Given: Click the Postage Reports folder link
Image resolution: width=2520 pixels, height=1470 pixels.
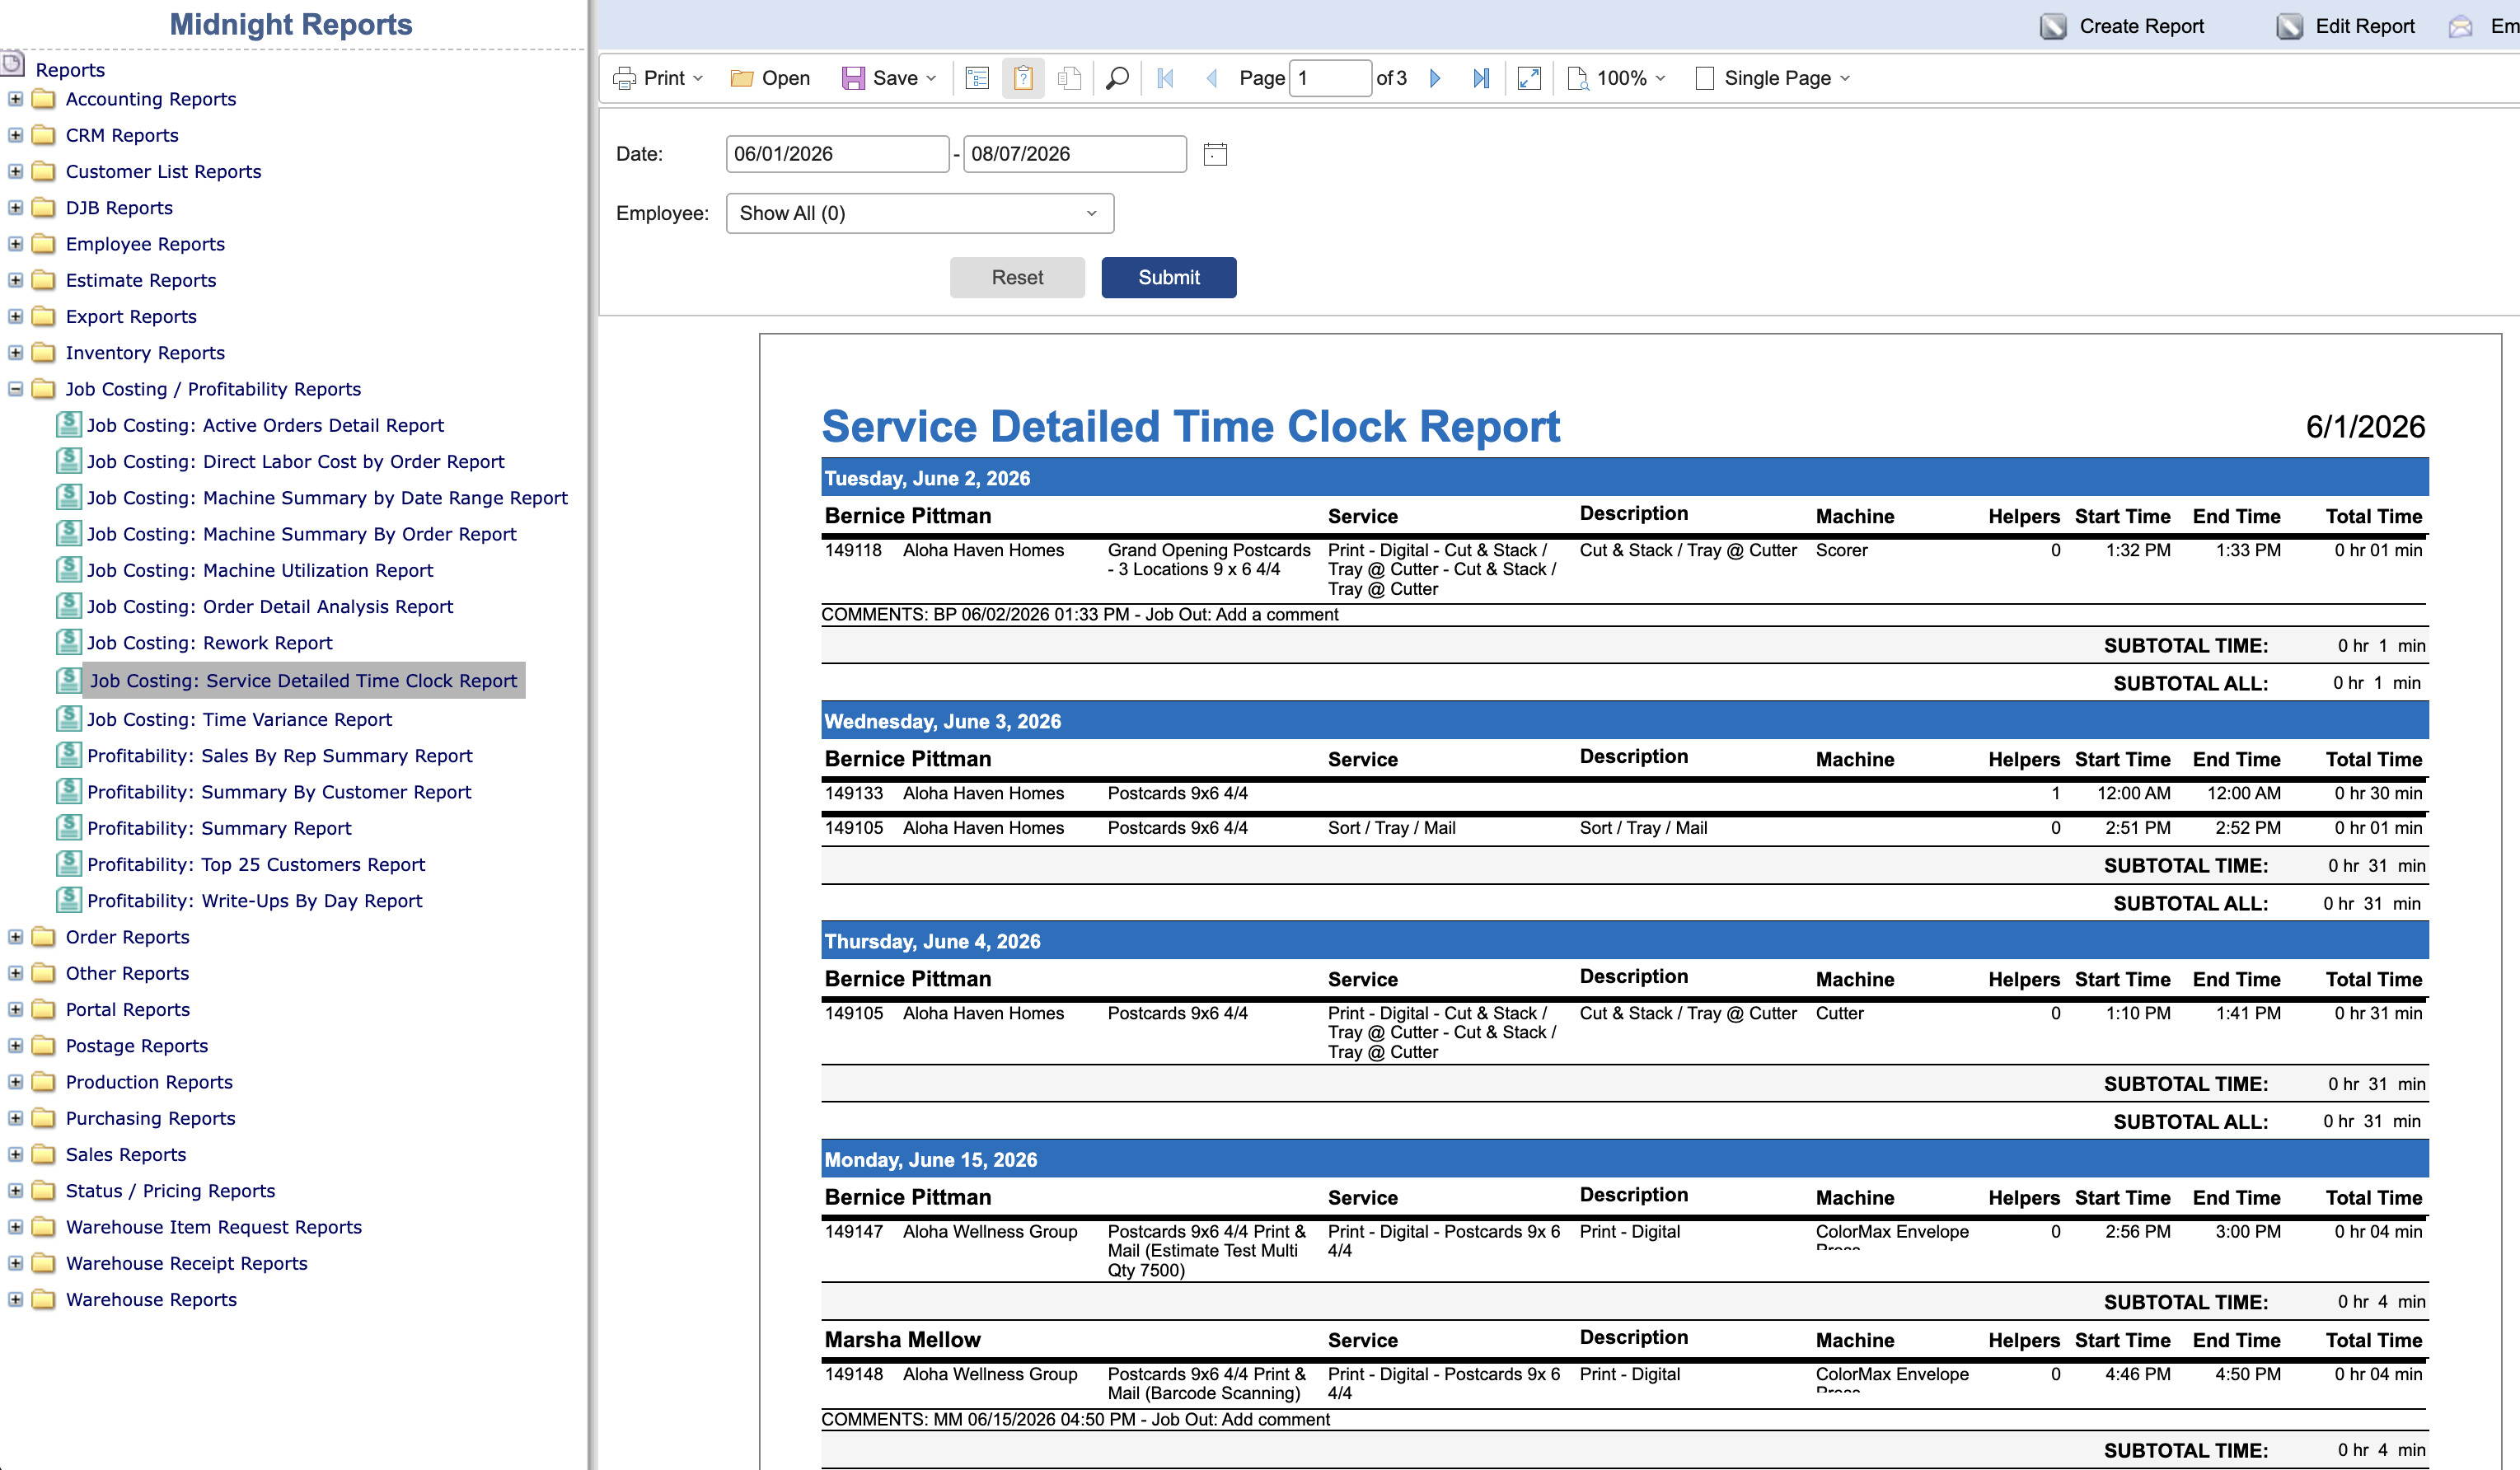Looking at the screenshot, I should [x=136, y=1046].
